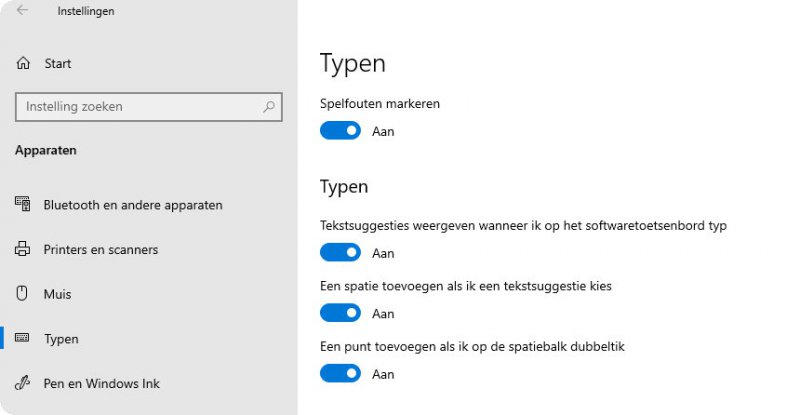Image resolution: width=800 pixels, height=415 pixels.
Task: Click the Bluetooth devices icon
Action: pos(23,204)
